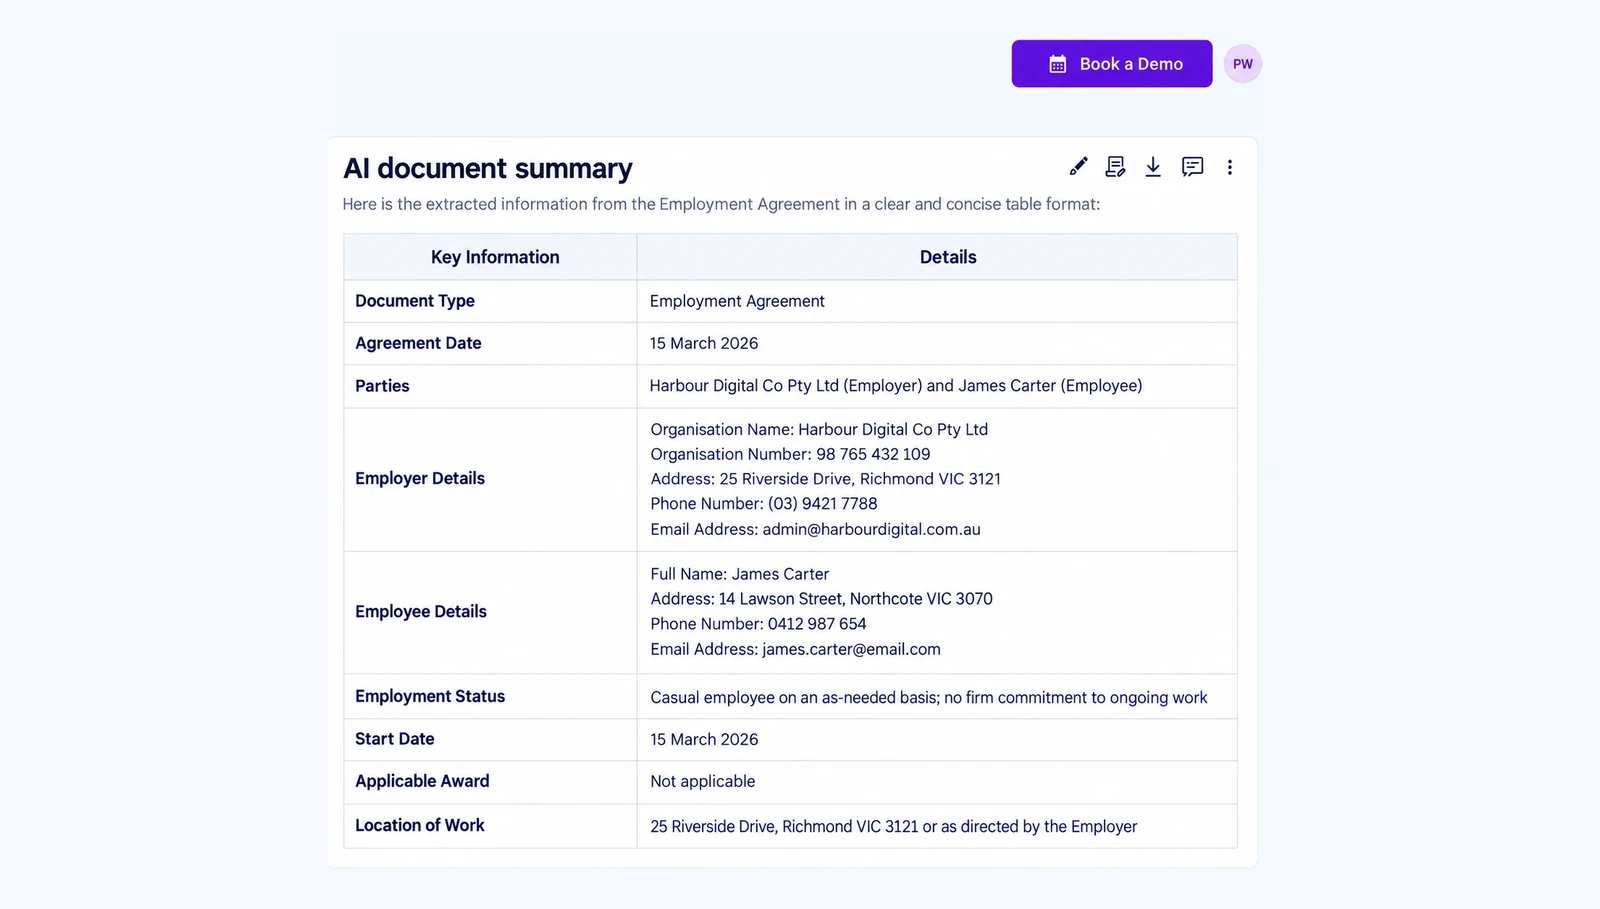The height and width of the screenshot is (909, 1600).
Task: Click 'Organisation Name: Harbour Digital Co Pty Ltd'
Action: (x=819, y=429)
